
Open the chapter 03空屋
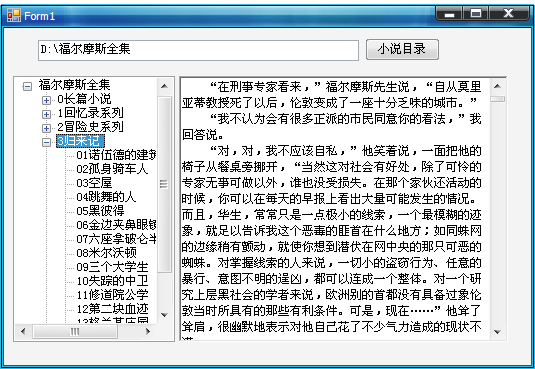[x=94, y=183]
